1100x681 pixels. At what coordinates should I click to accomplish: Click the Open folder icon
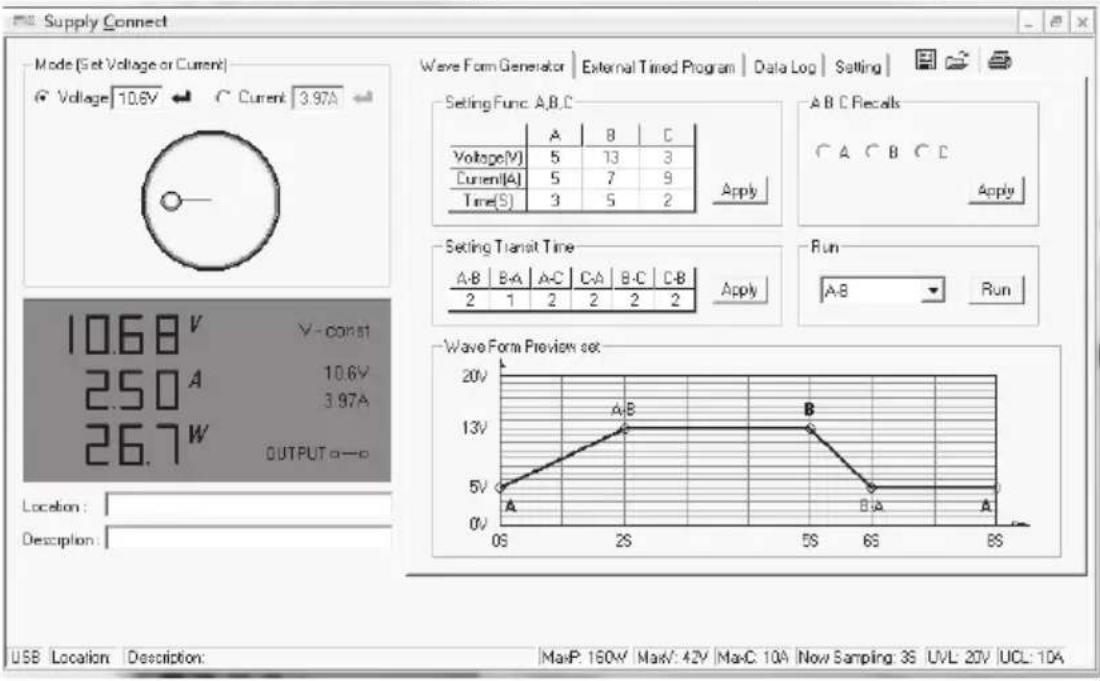click(x=957, y=62)
